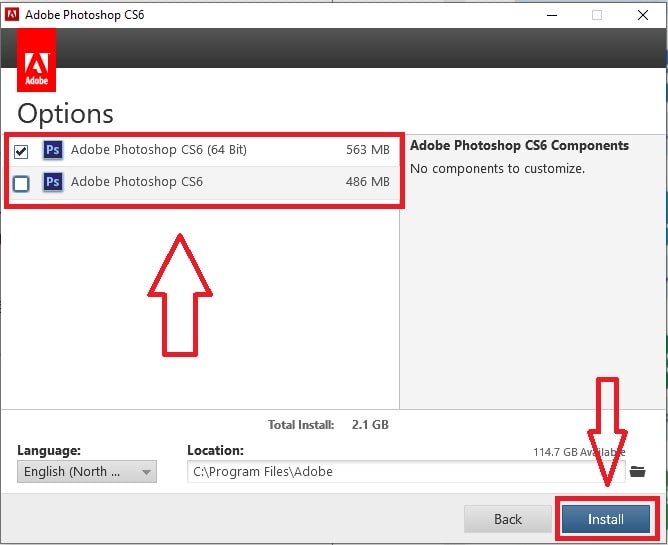Viewport: 668px width, 545px height.
Task: Click Ps icon of Photoshop CS6 (64 Bit)
Action: pyautogui.click(x=53, y=150)
